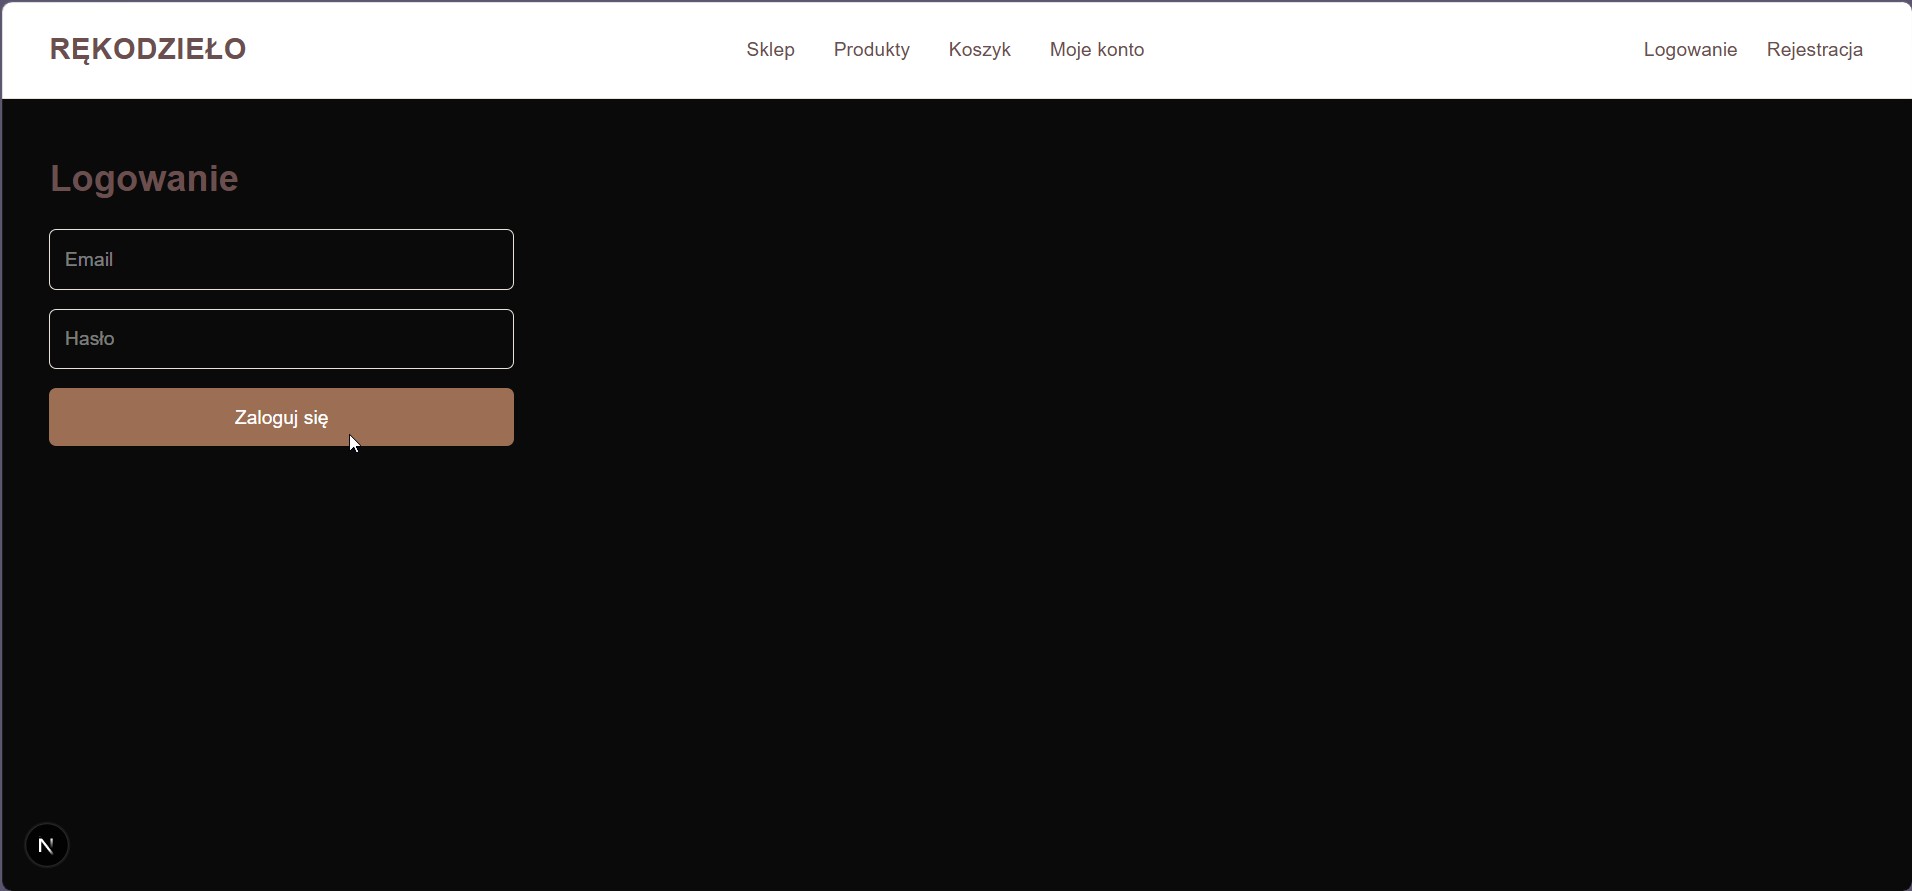
Task: Focus the Hasło password field
Action: (x=281, y=339)
